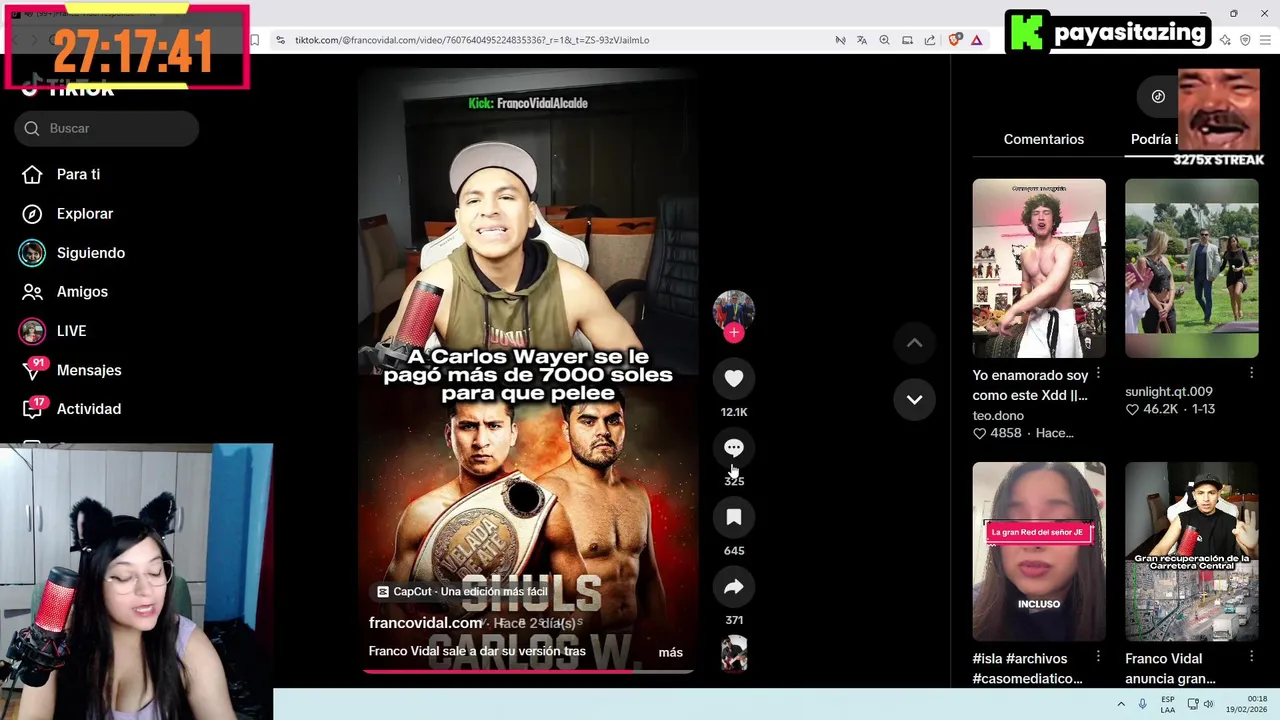Click the microphone tray icon
Image resolution: width=1280 pixels, height=720 pixels.
tap(1142, 704)
